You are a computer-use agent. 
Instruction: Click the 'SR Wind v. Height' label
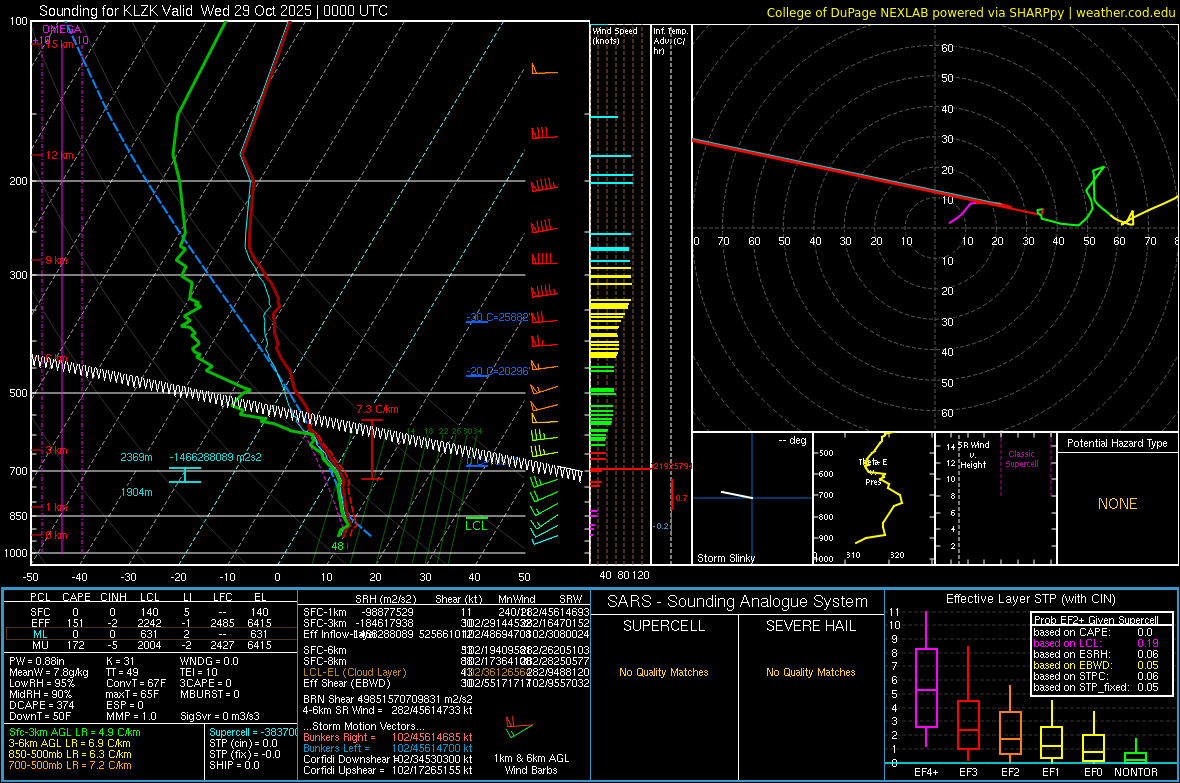973,455
